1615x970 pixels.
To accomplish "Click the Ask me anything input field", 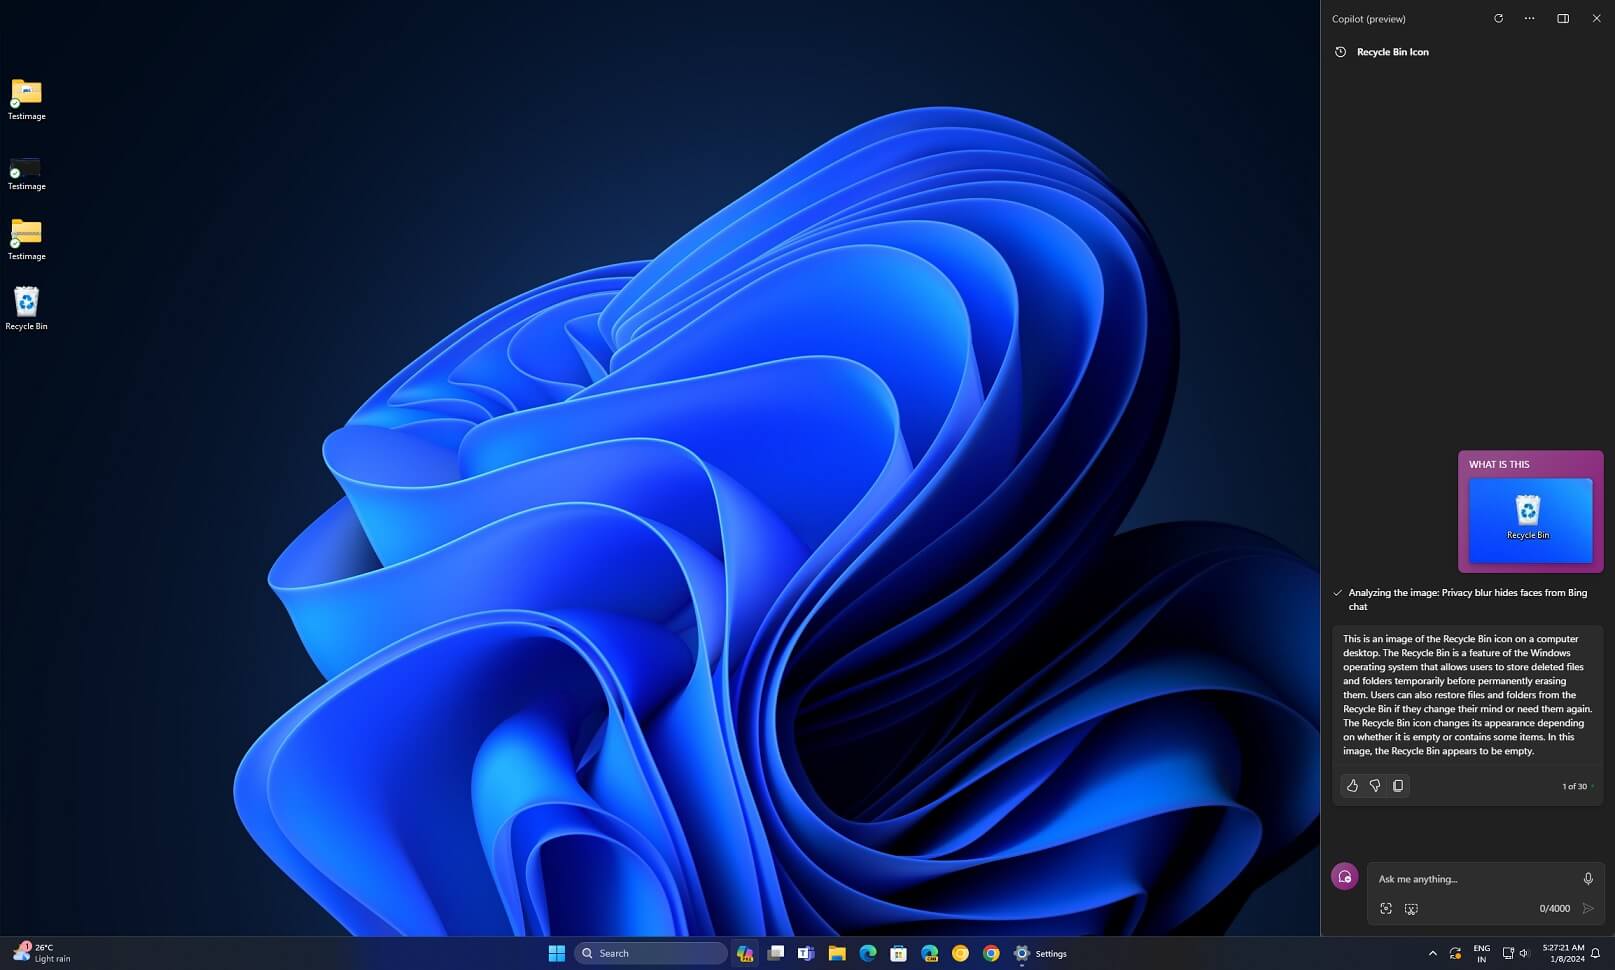I will coord(1470,878).
